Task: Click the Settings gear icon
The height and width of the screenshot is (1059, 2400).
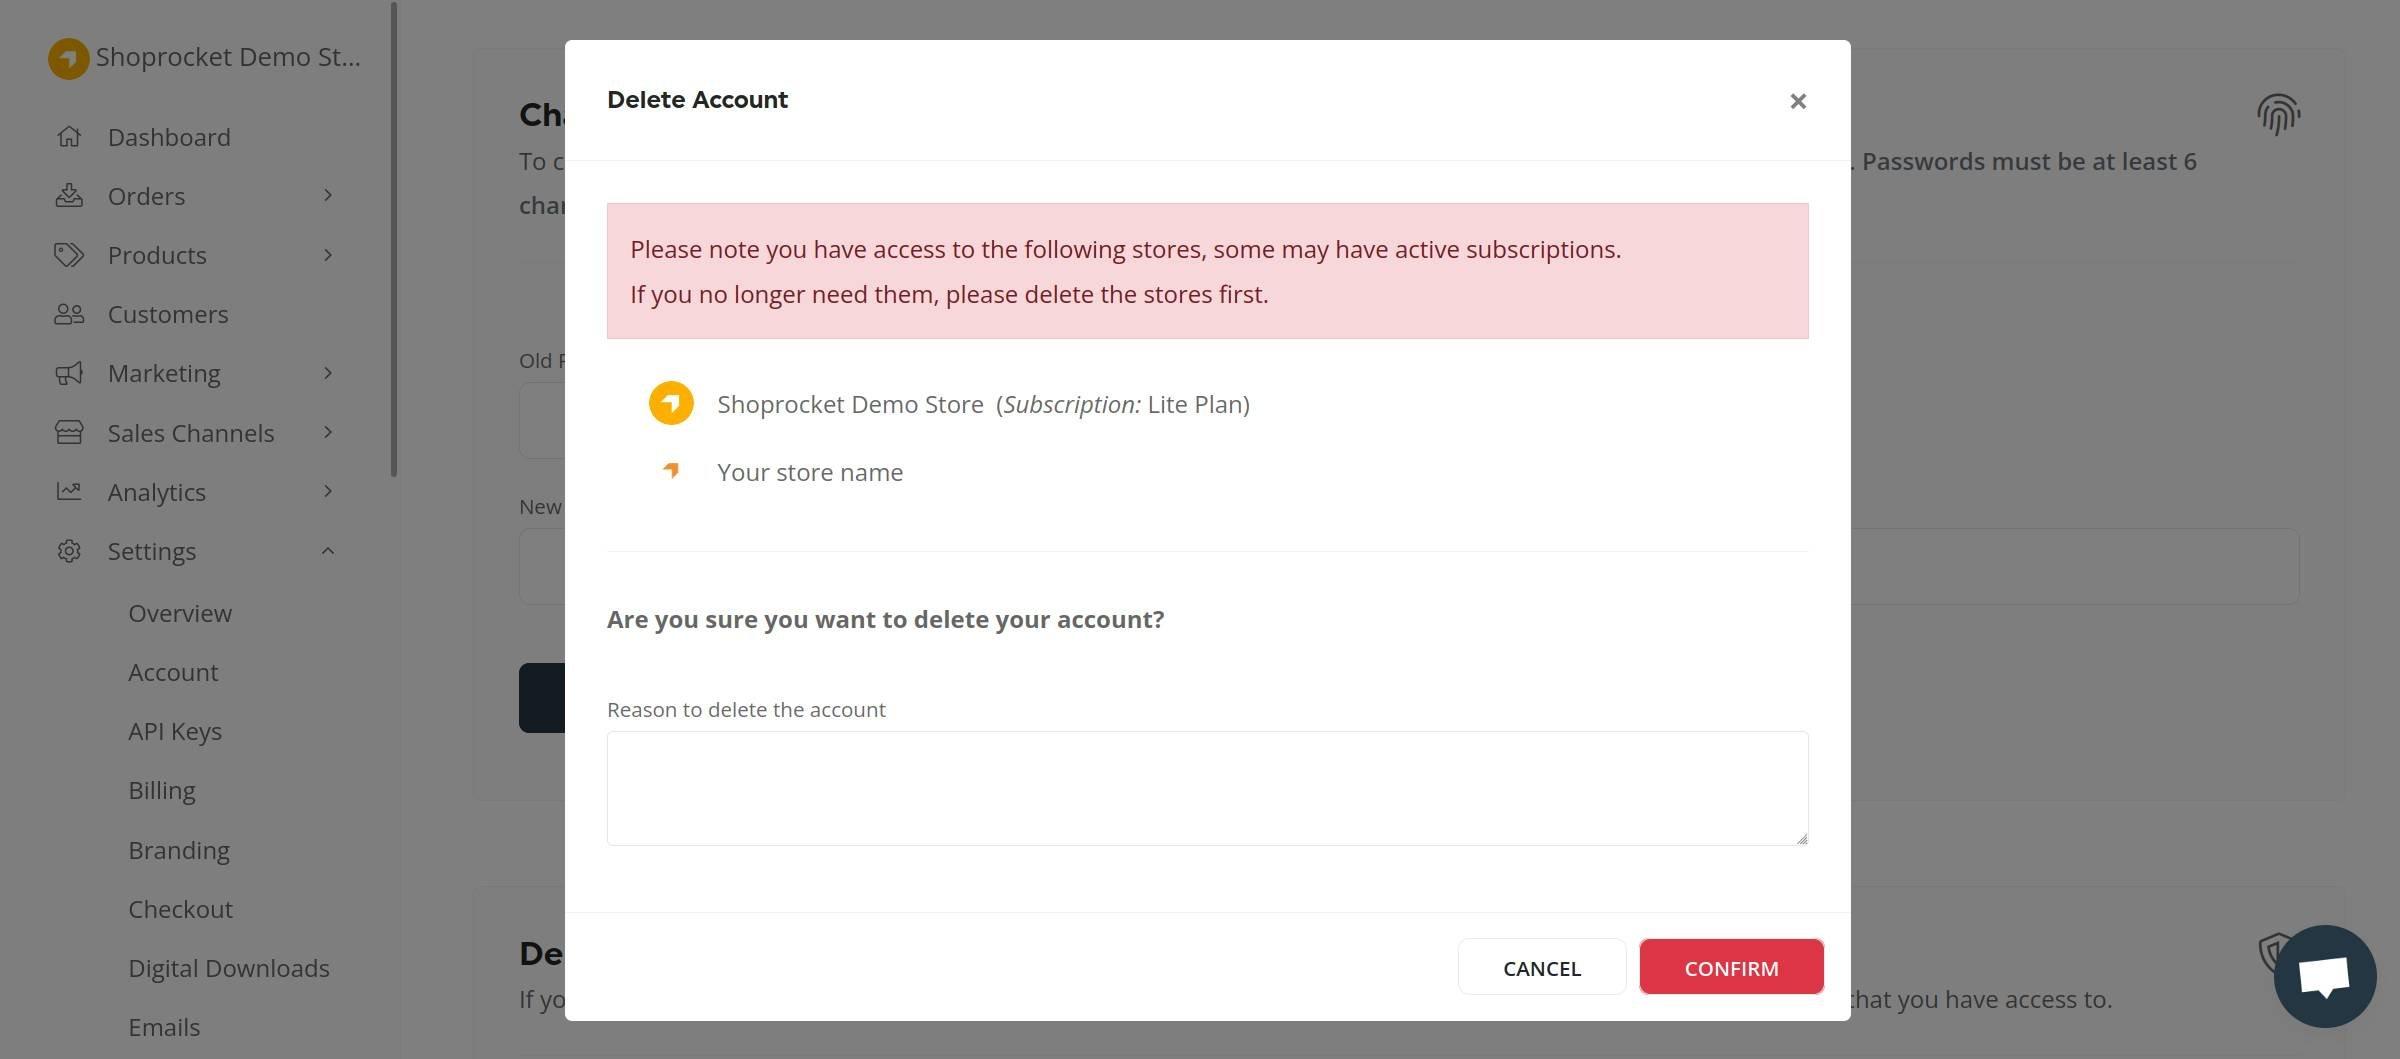Action: tap(68, 550)
